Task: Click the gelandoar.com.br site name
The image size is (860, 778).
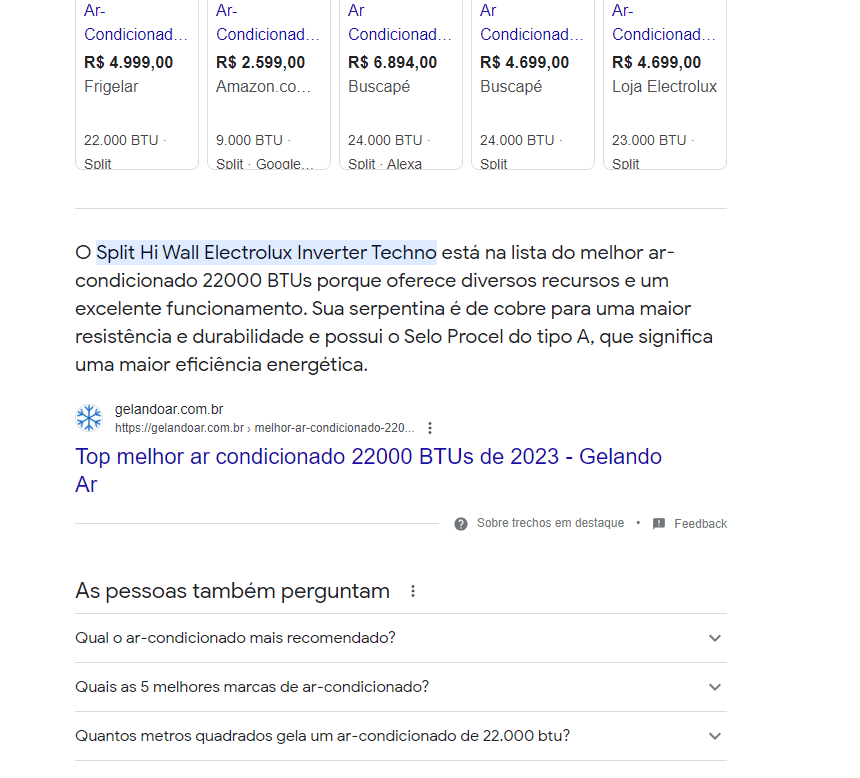Action: 169,409
